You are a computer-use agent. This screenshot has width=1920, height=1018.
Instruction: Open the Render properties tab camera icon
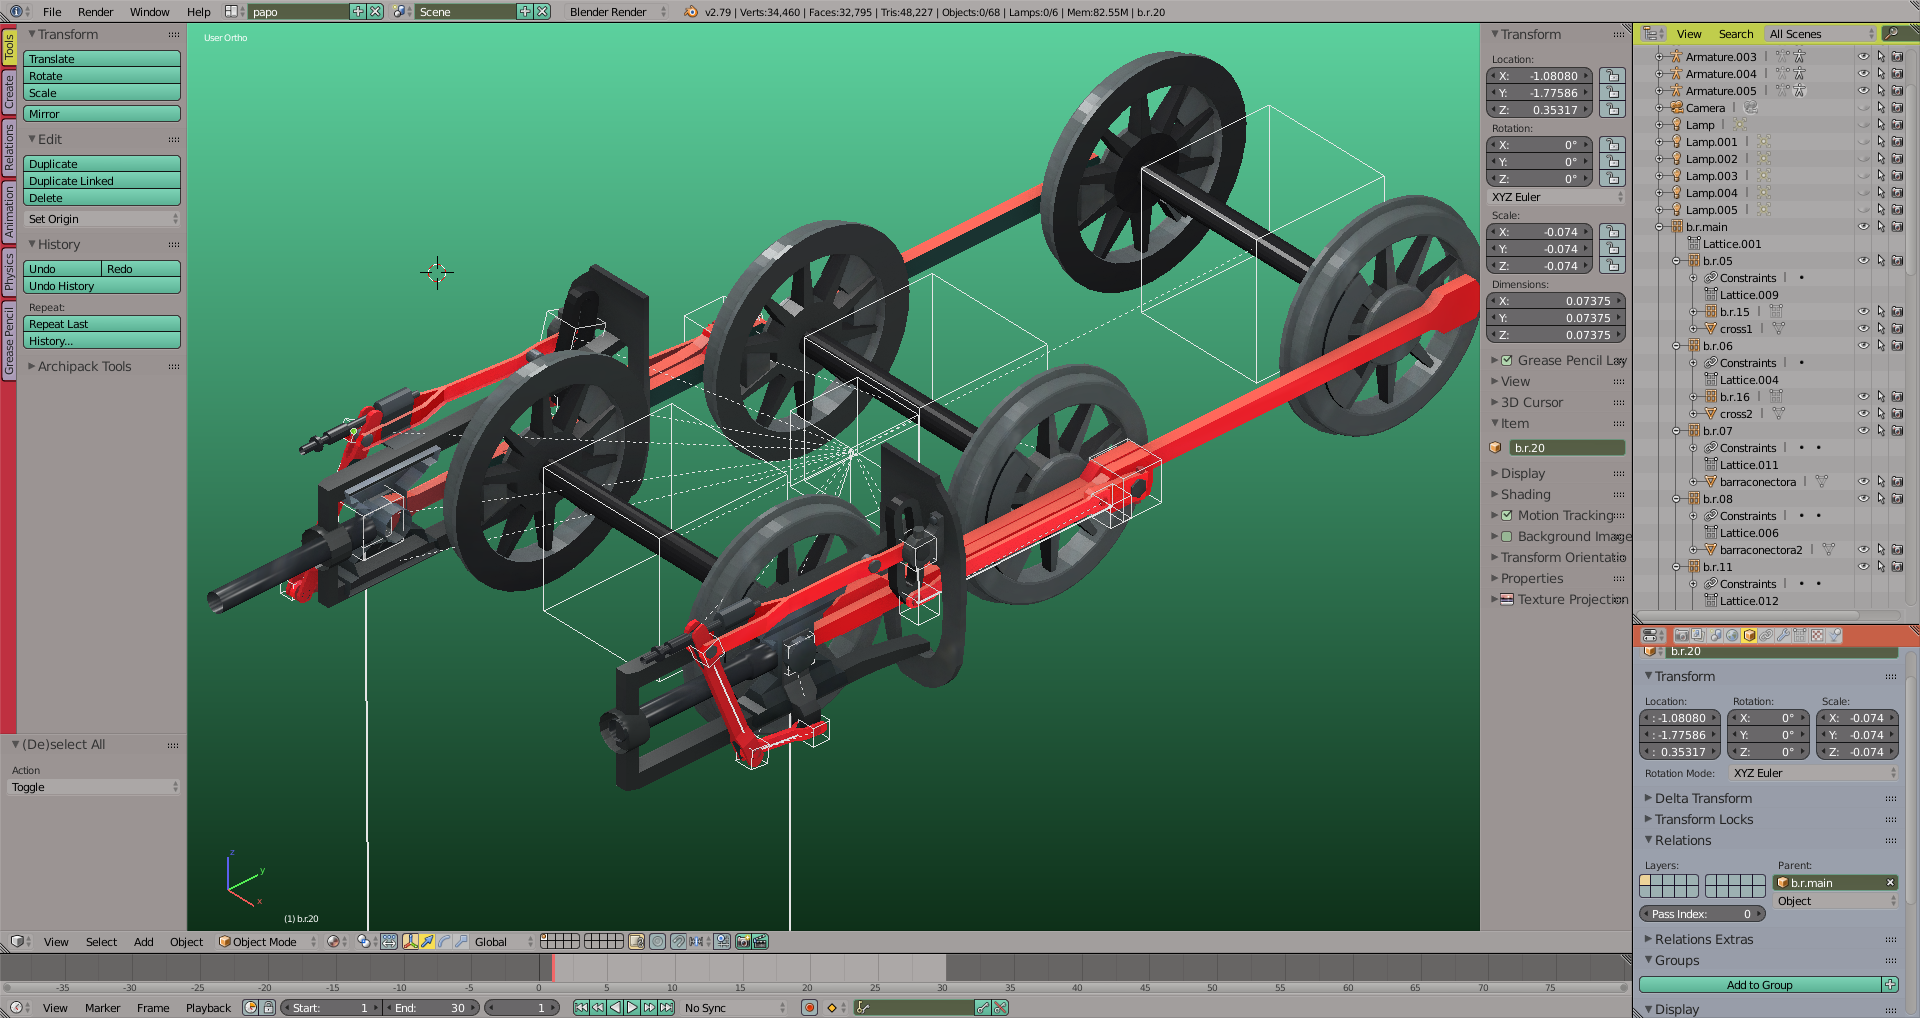[1682, 635]
